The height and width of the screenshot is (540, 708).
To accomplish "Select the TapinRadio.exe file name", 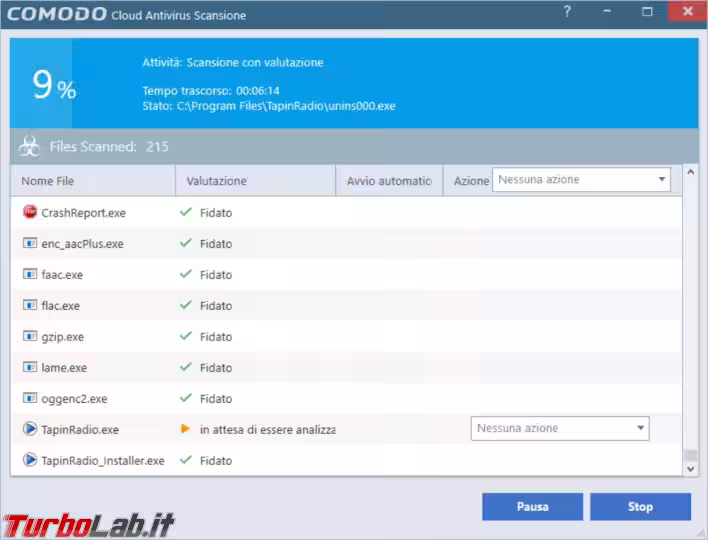I will [80, 429].
